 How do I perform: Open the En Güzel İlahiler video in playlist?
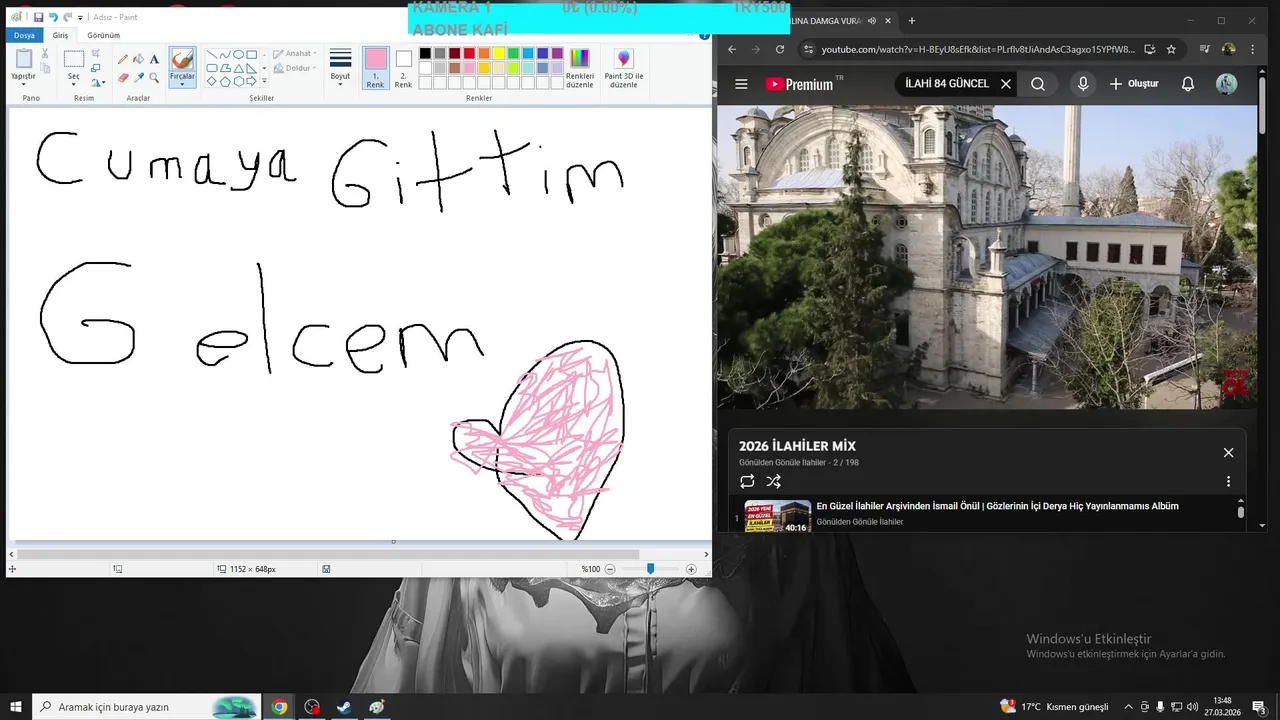pos(998,506)
